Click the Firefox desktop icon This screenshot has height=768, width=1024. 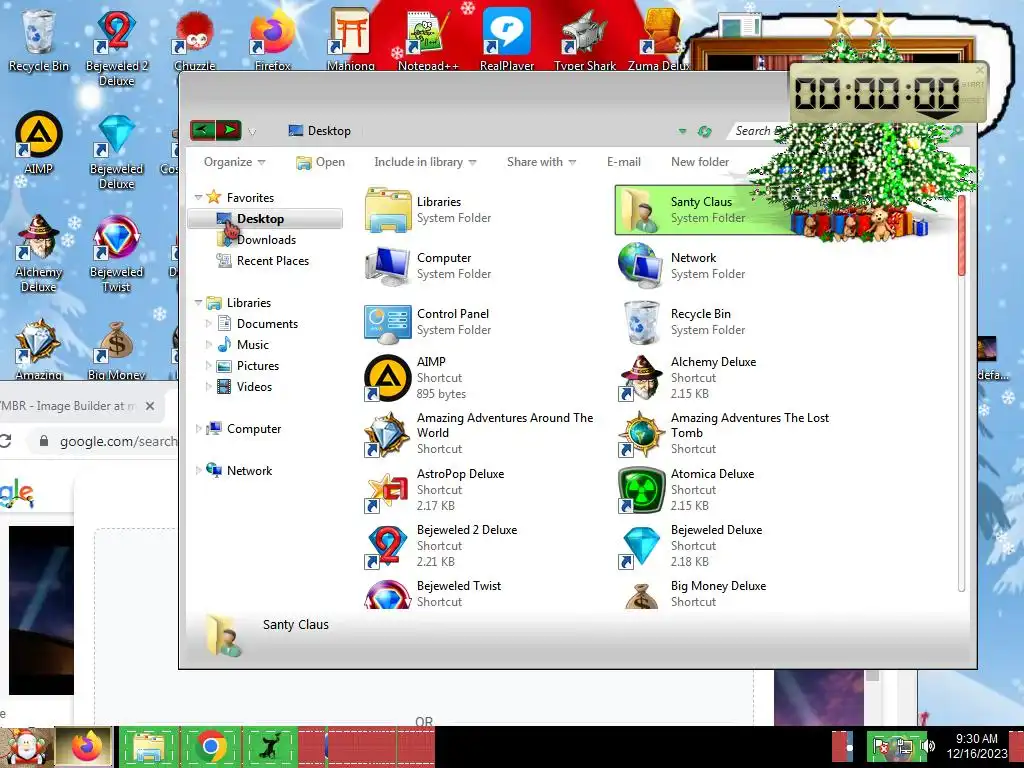pos(273,40)
